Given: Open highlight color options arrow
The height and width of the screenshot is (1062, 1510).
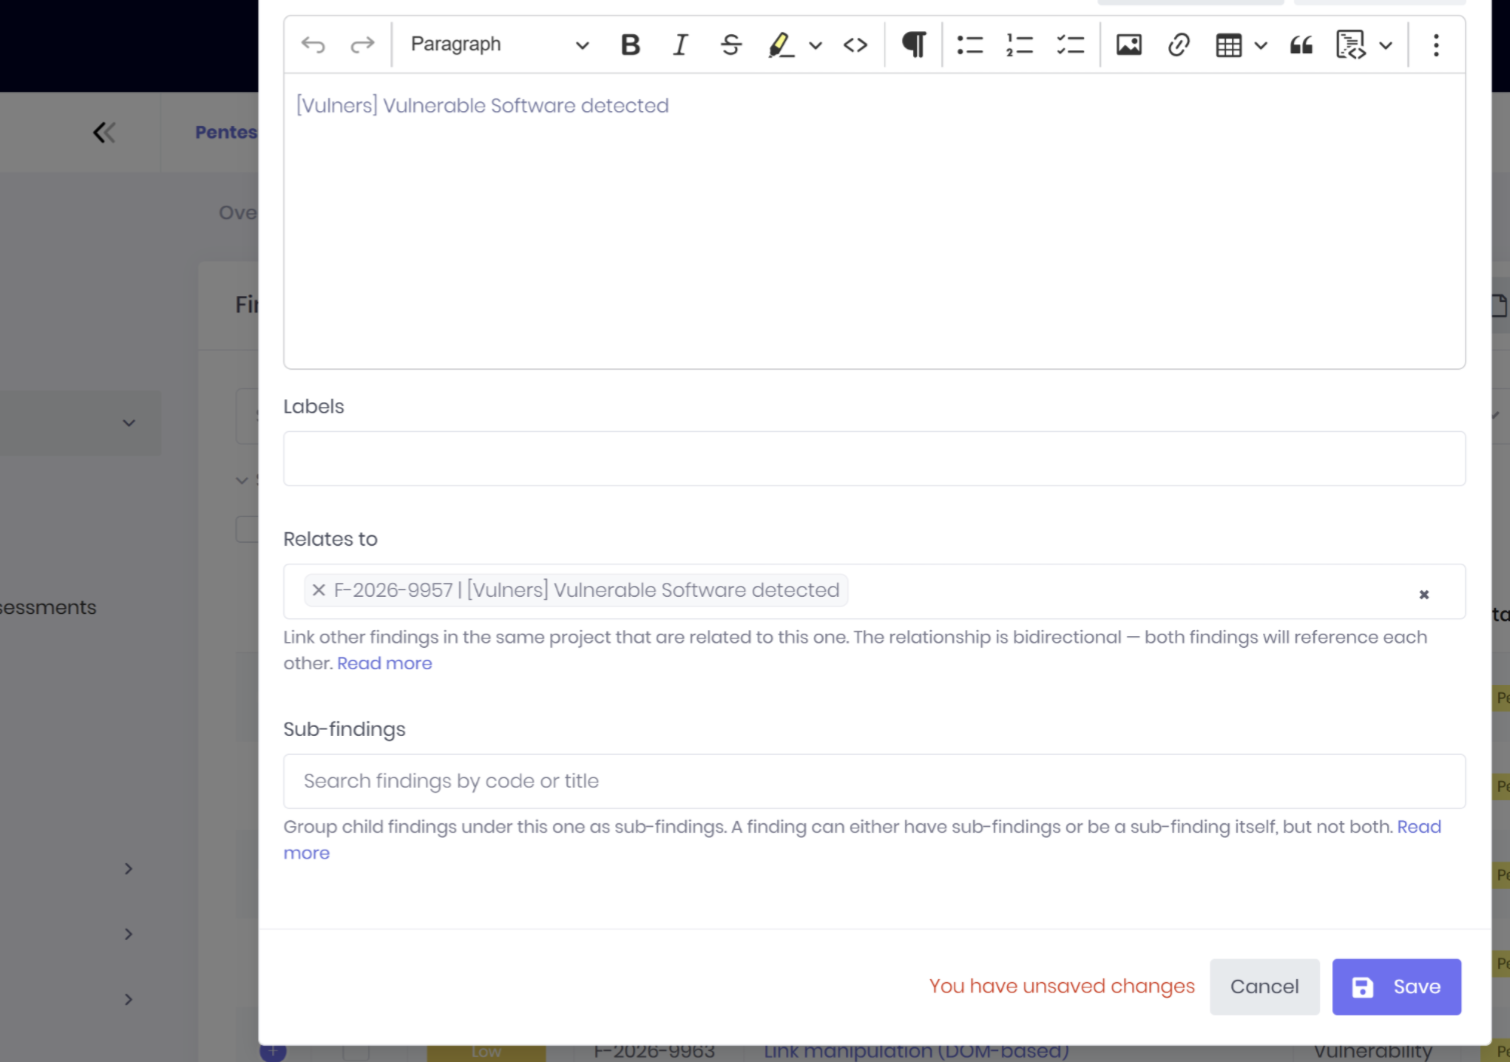Looking at the screenshot, I should [816, 45].
